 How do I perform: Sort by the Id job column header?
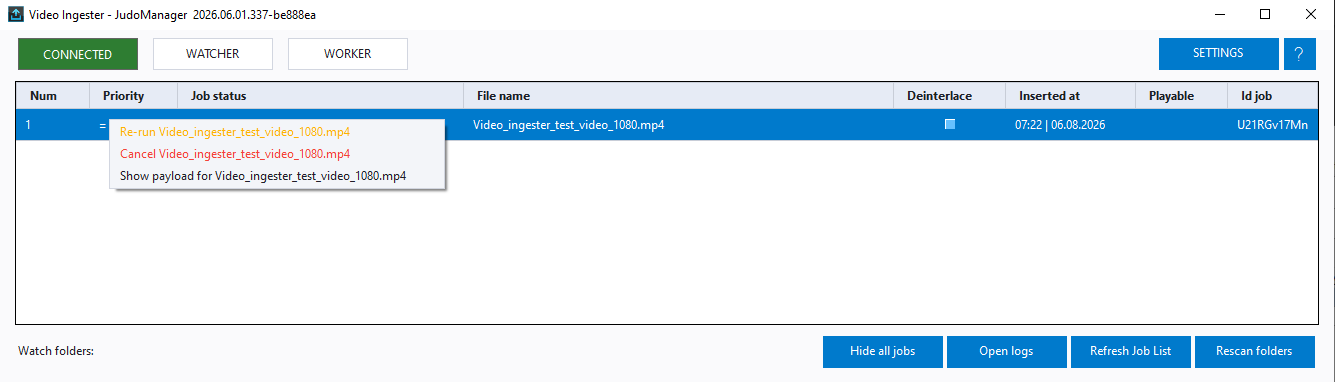coord(1272,96)
